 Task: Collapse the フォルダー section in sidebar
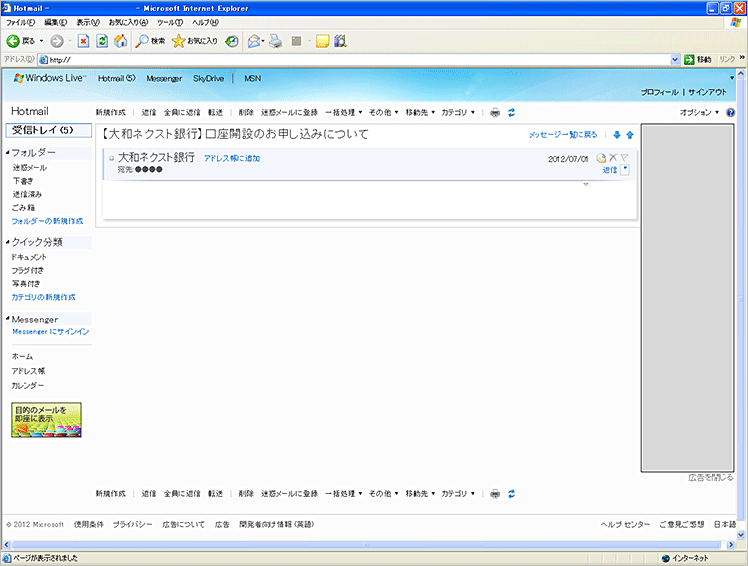pos(8,153)
